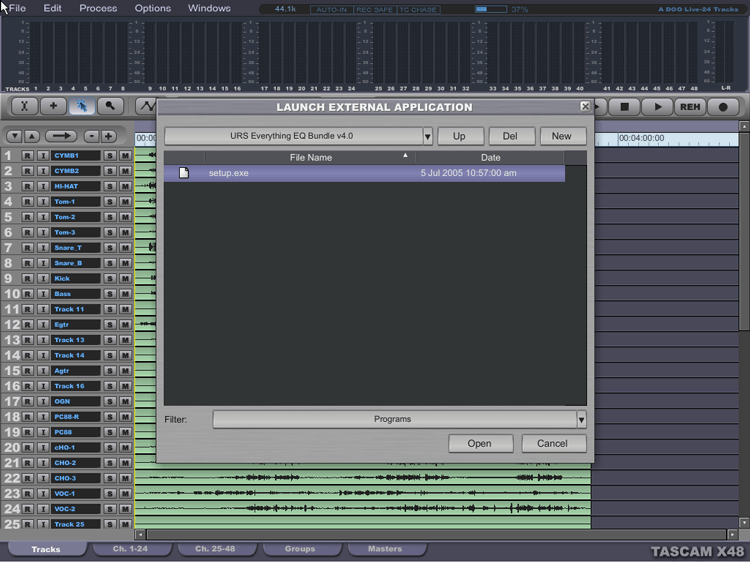Click the 00:04:00:00 timeline ruler marker
750x562 pixels.
[641, 138]
